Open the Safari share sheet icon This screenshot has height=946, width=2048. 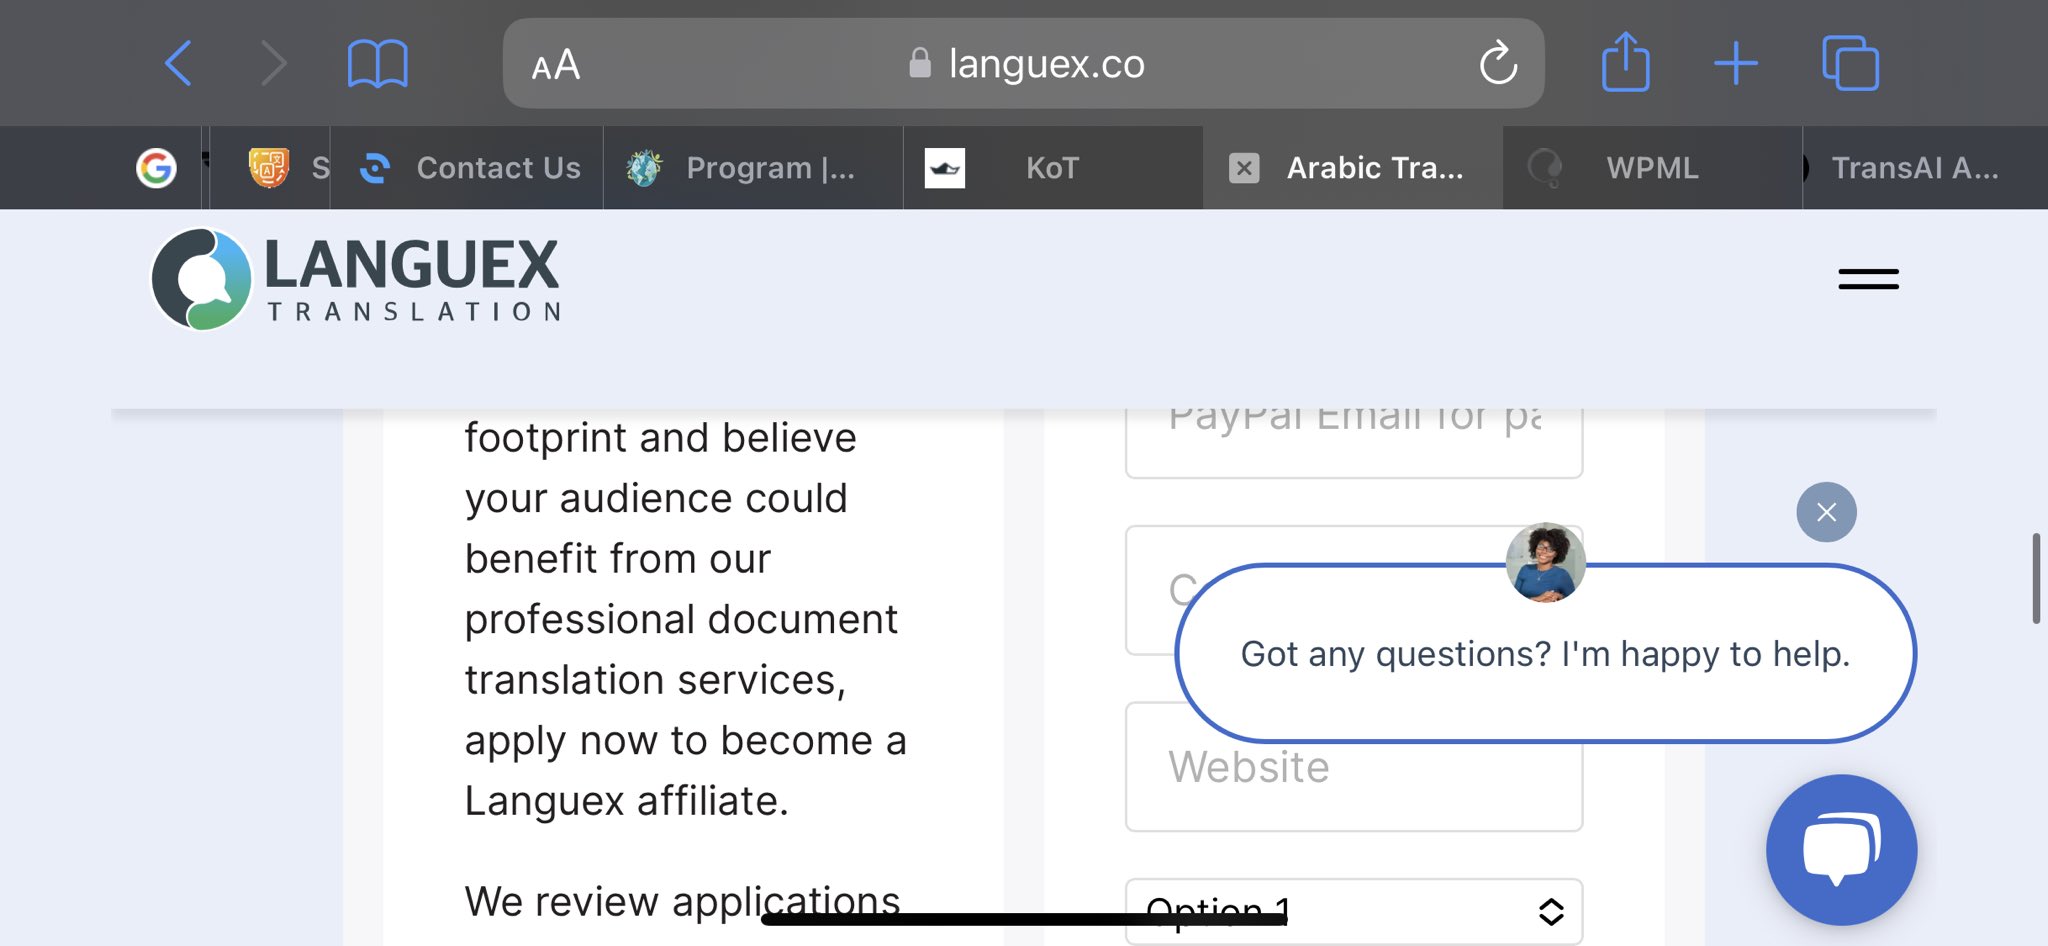[x=1625, y=62]
